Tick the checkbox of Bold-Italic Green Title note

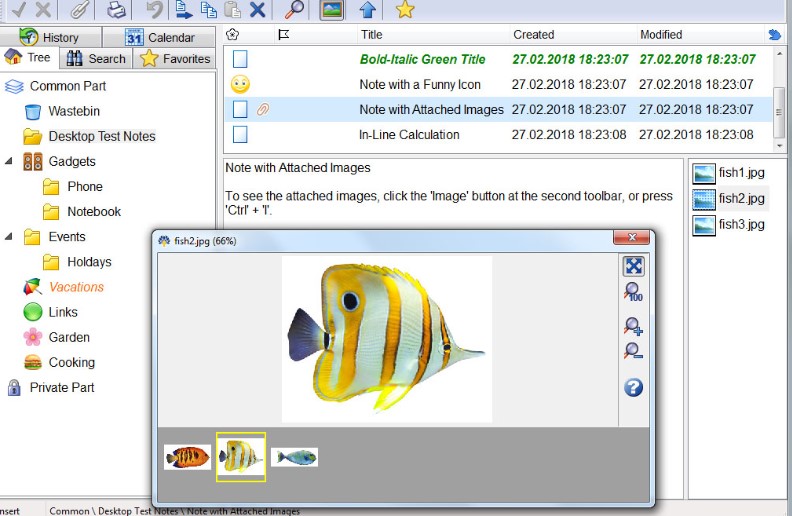pos(240,59)
